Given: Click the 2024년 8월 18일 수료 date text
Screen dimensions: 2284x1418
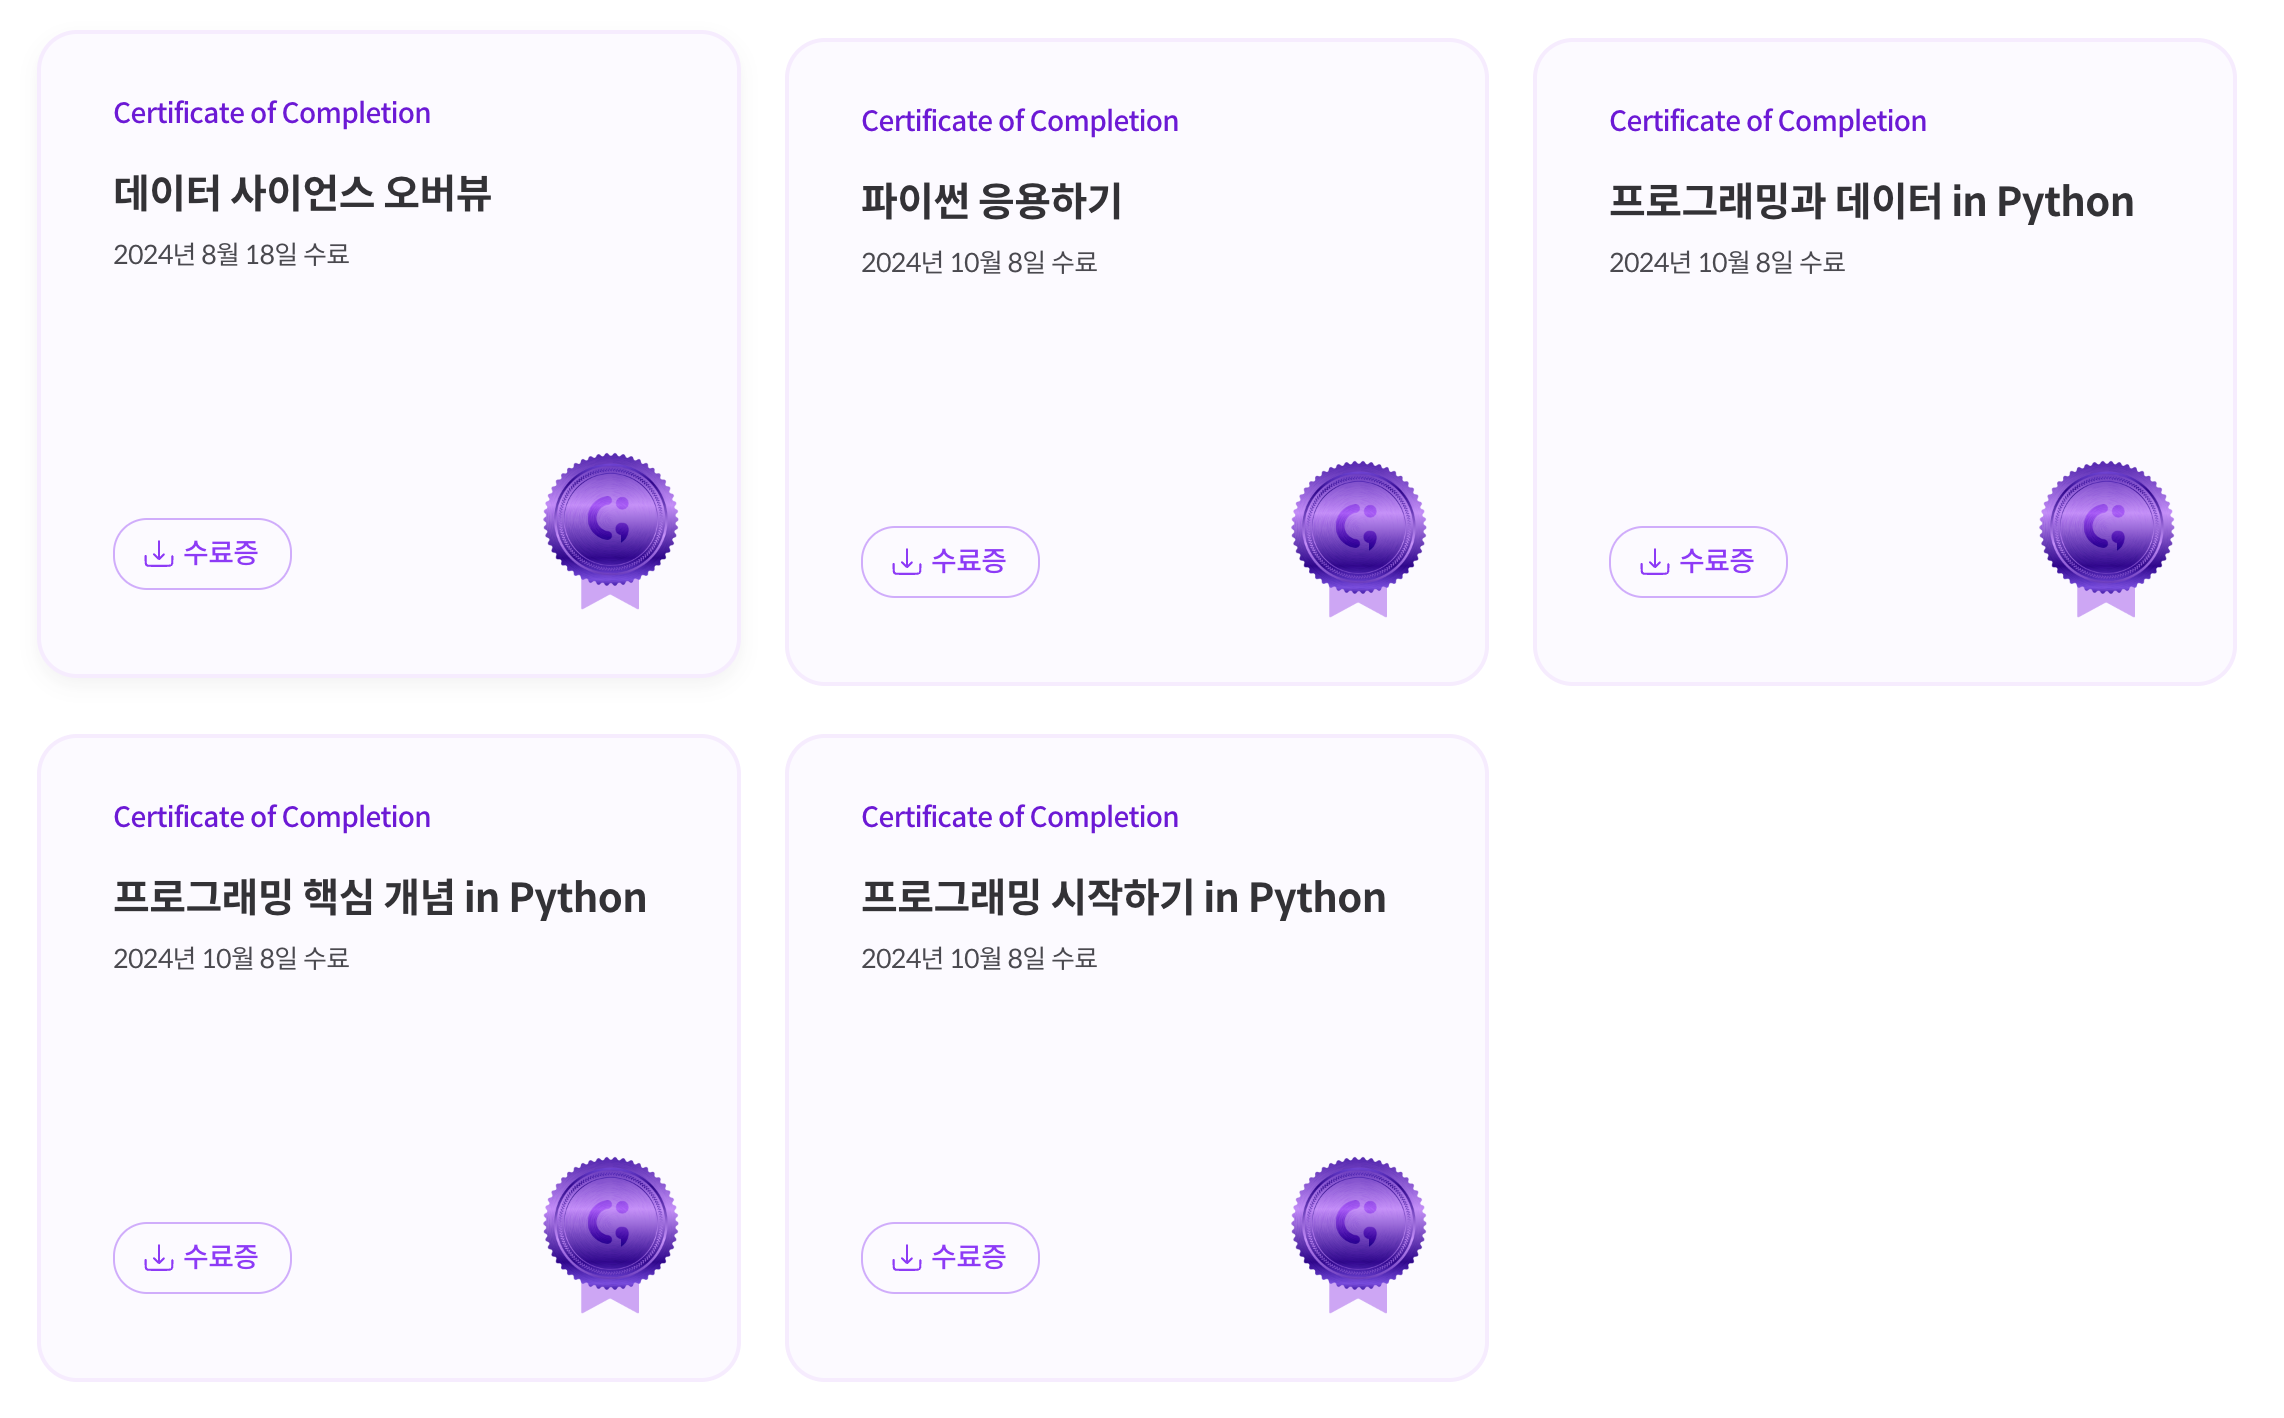Looking at the screenshot, I should tap(231, 254).
